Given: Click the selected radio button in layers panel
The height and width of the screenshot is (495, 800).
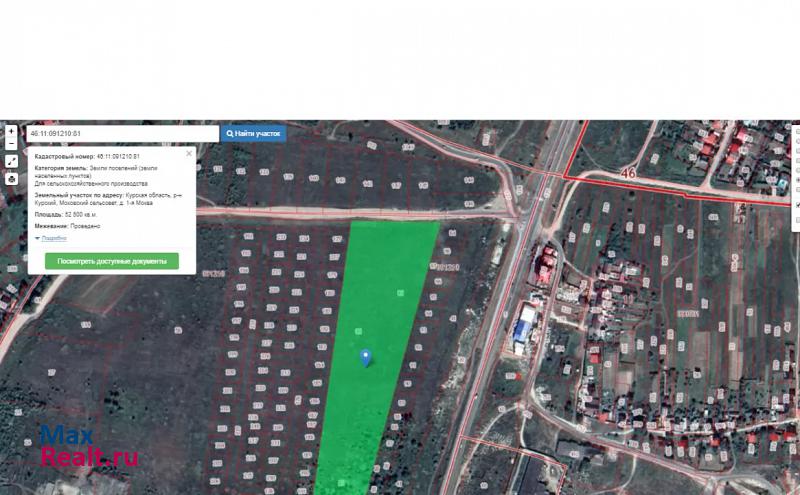Looking at the screenshot, I should pos(797,180).
